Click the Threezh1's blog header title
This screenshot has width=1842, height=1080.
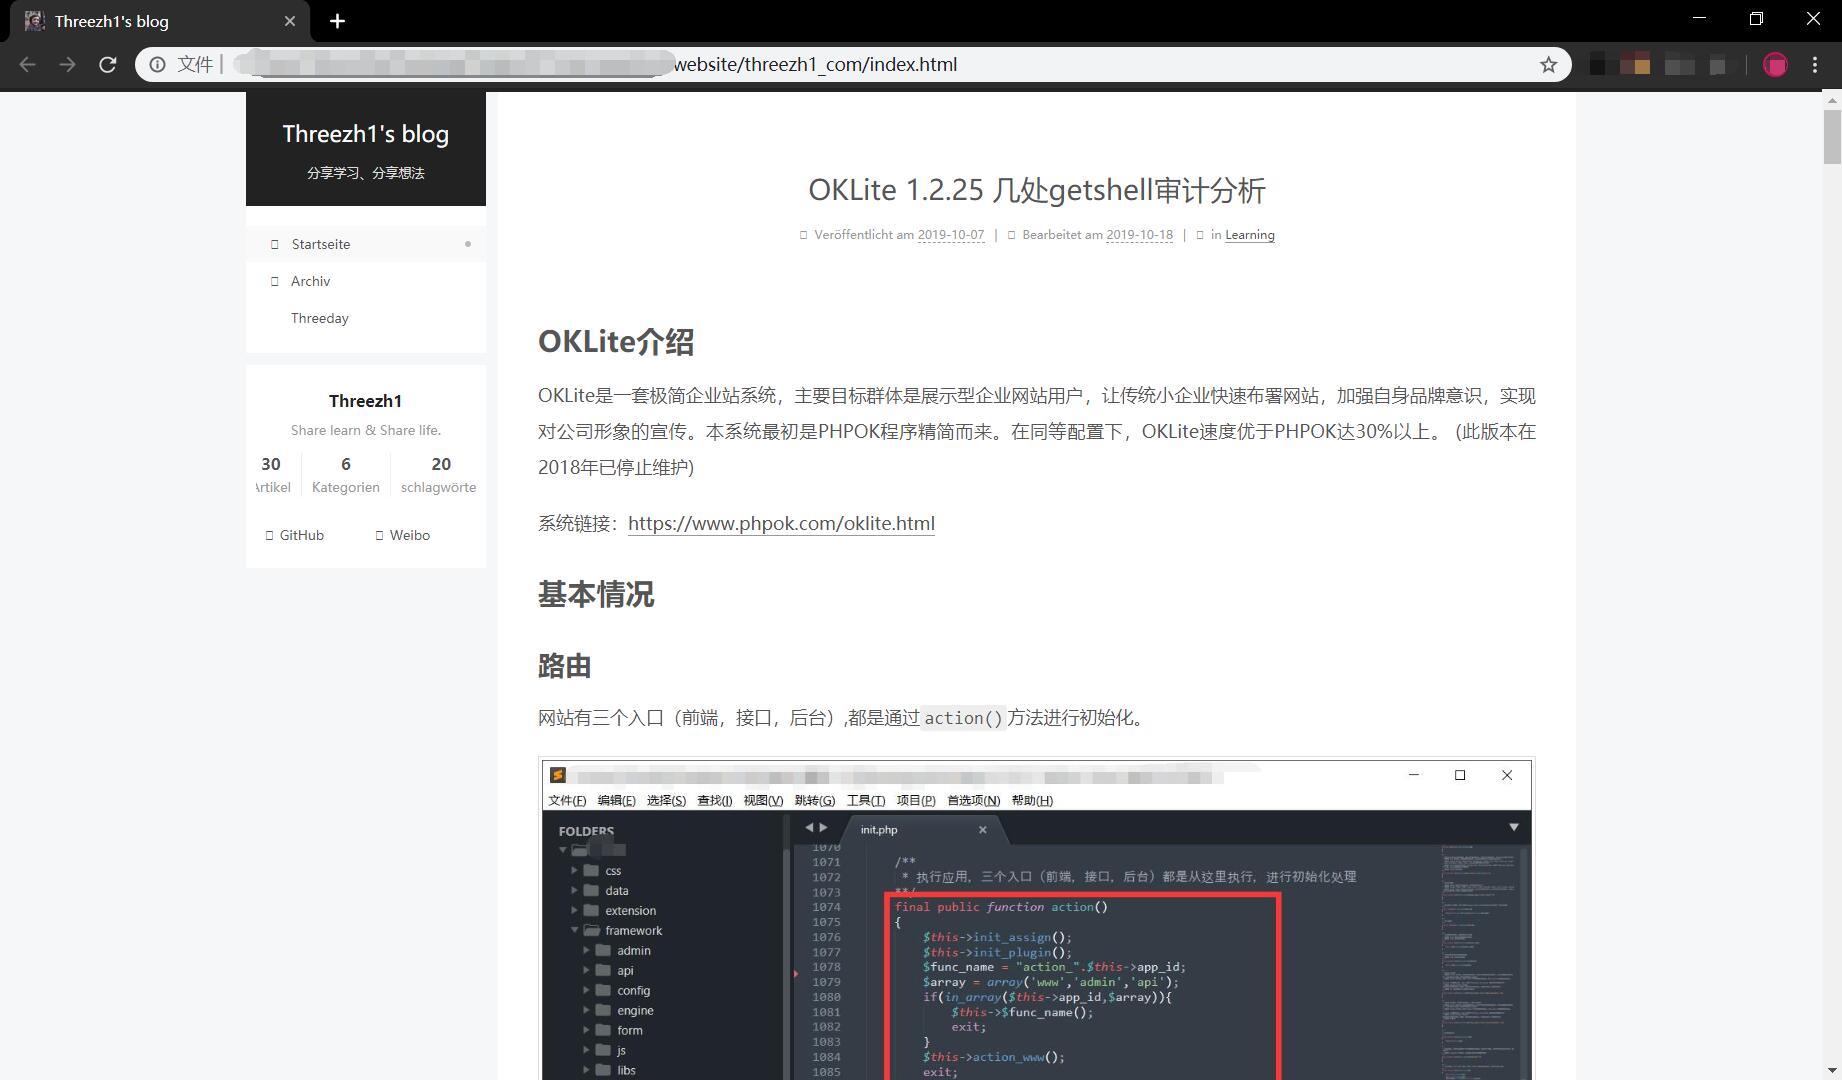pyautogui.click(x=366, y=134)
